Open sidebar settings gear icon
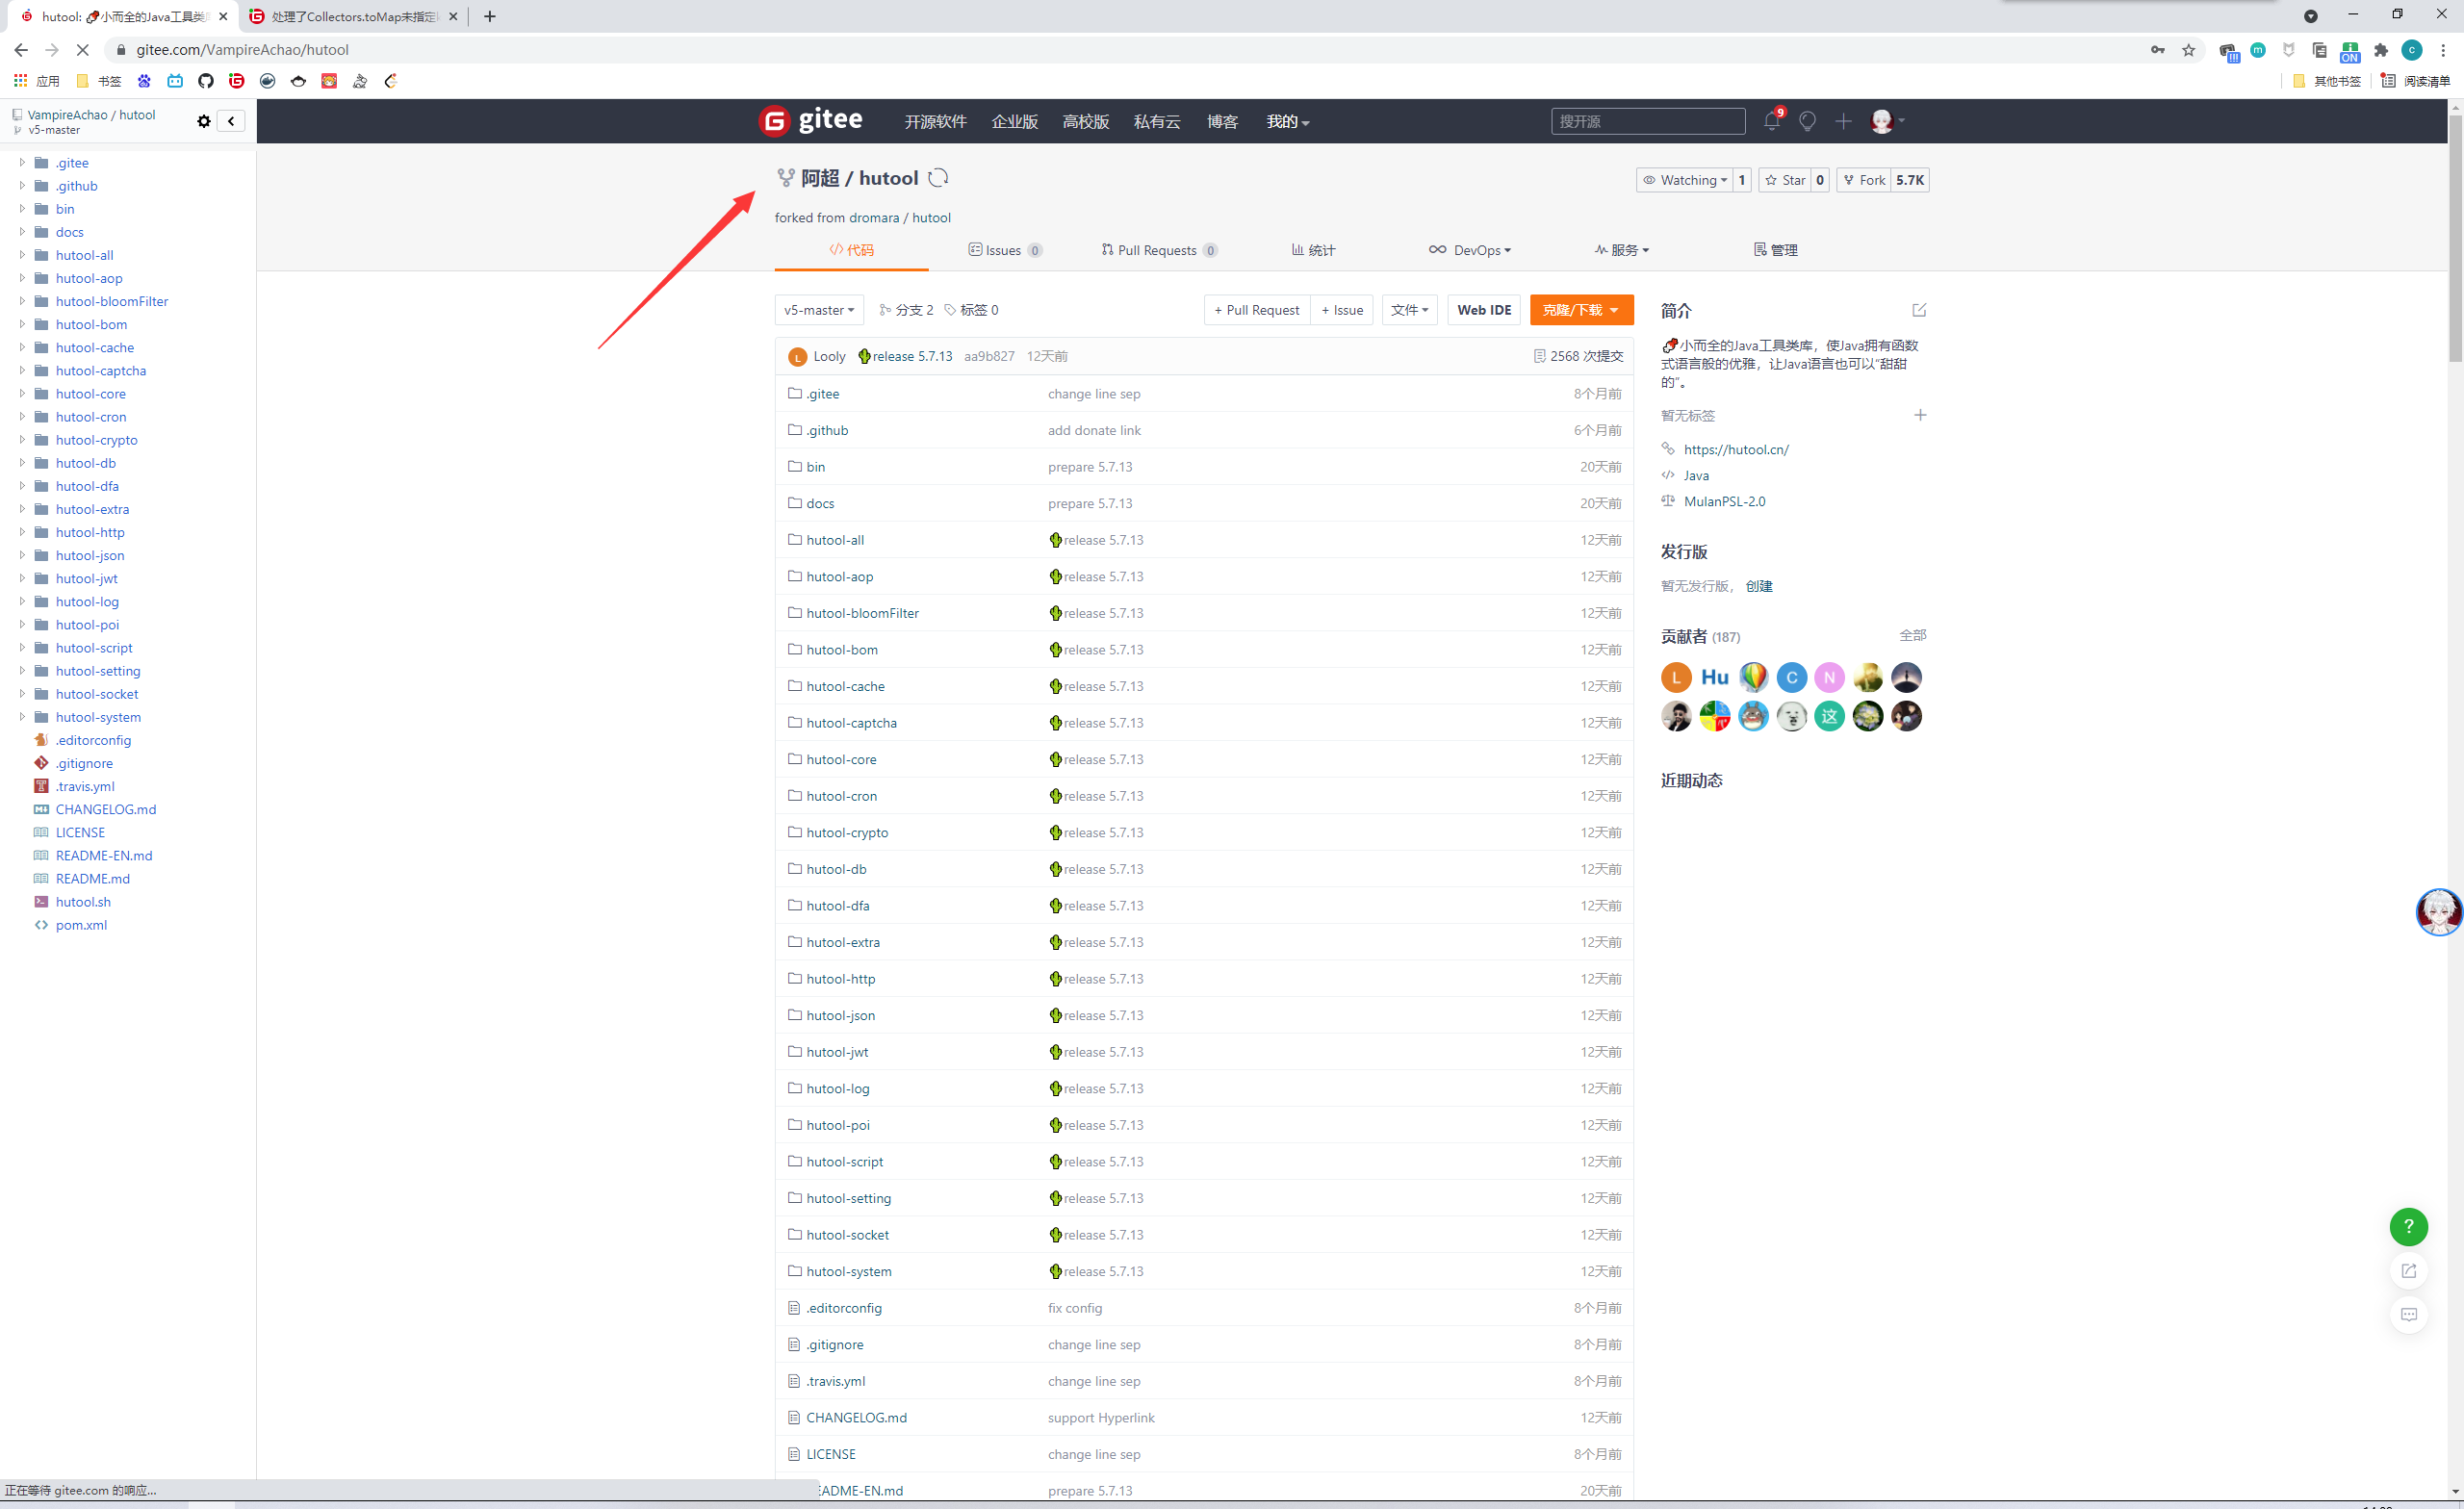The height and width of the screenshot is (1509, 2464). tap(204, 121)
